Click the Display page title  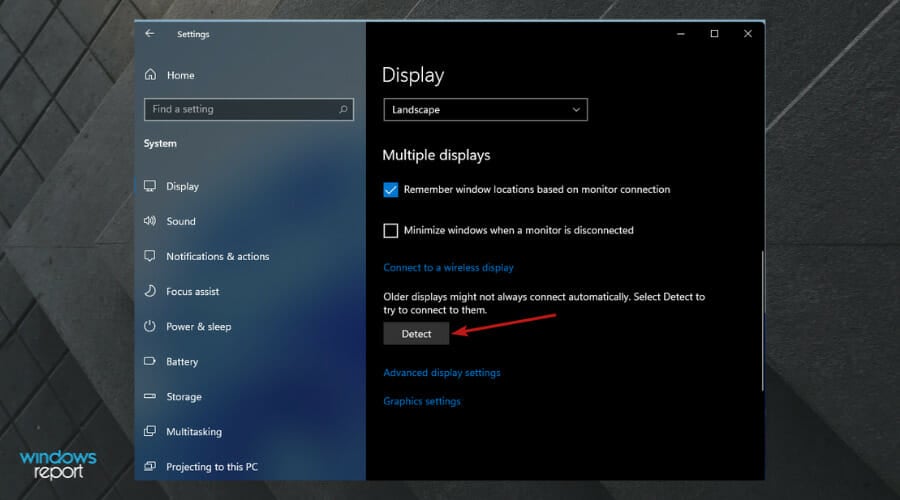point(413,75)
